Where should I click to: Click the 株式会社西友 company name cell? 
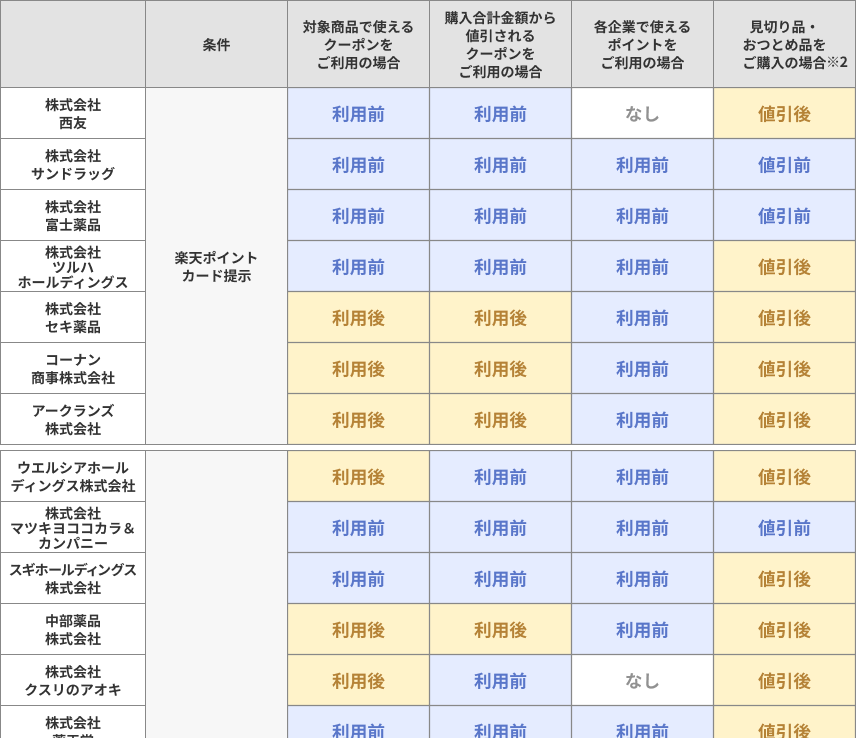[x=72, y=112]
